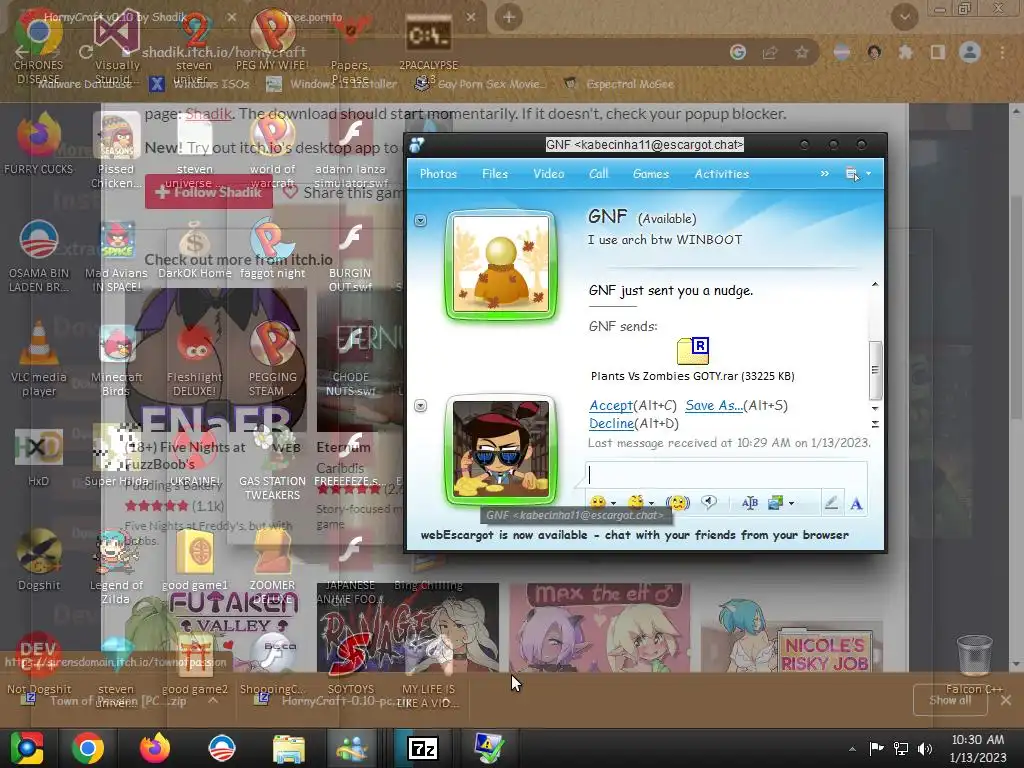Switch to handwriting pen mode
This screenshot has width=1024, height=768.
tap(831, 503)
